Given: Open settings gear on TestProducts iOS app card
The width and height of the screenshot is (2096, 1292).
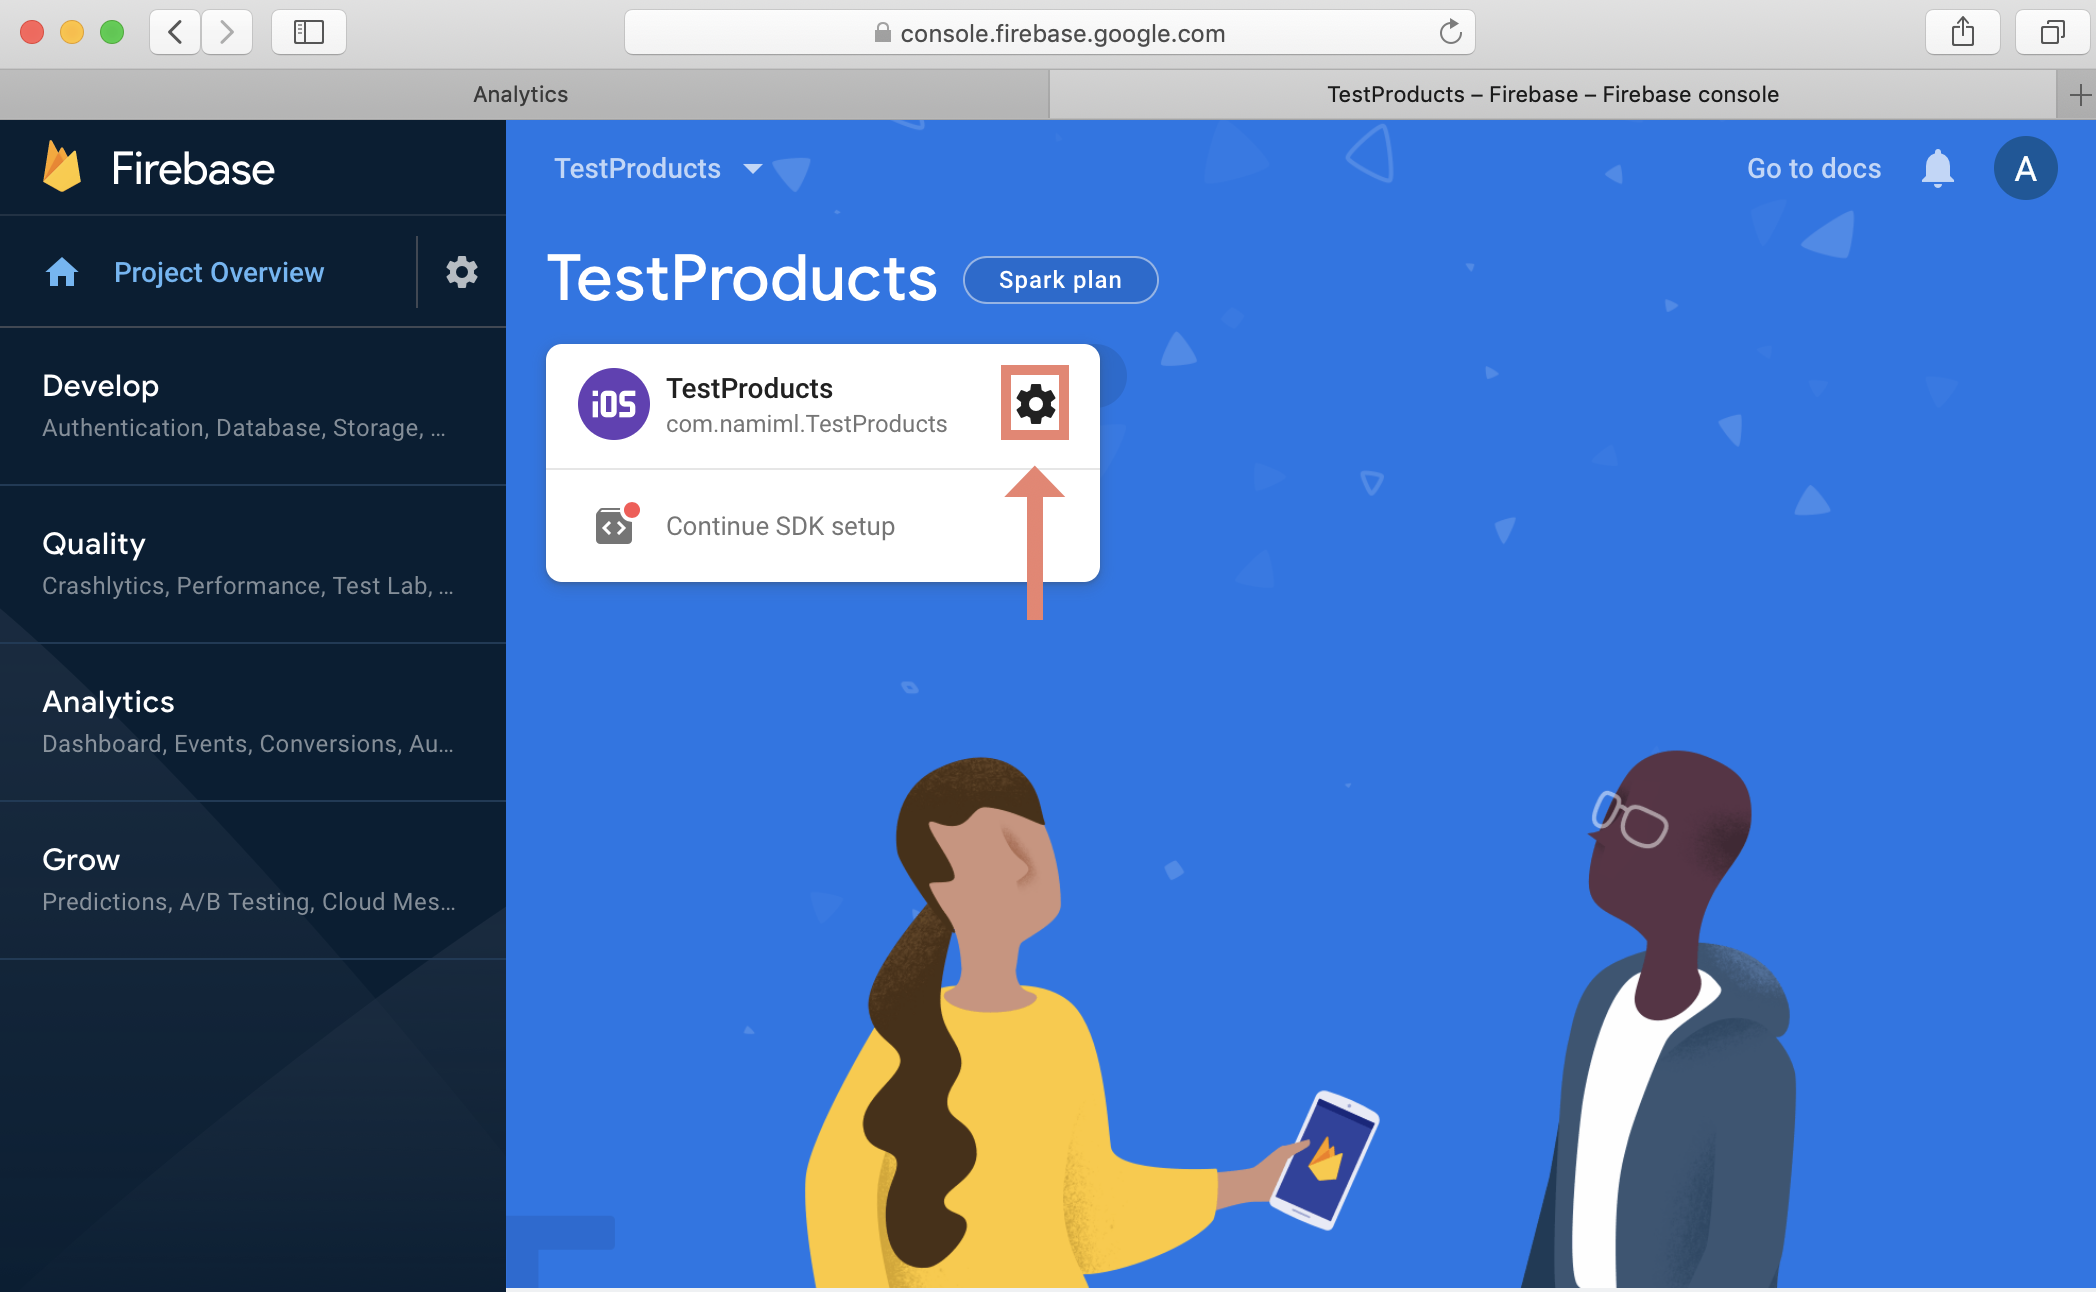Looking at the screenshot, I should [1035, 403].
